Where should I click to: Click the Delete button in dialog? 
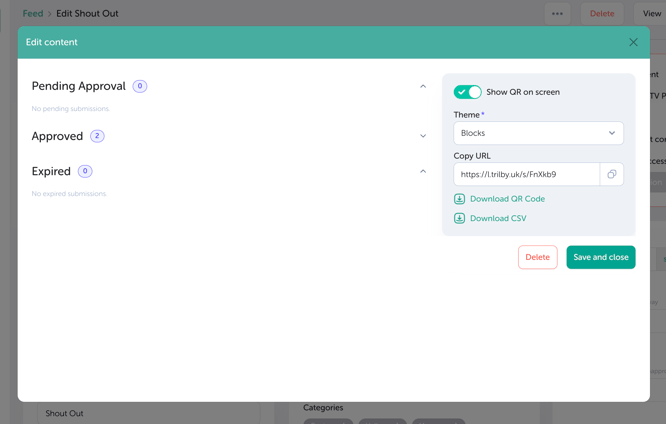tap(537, 257)
